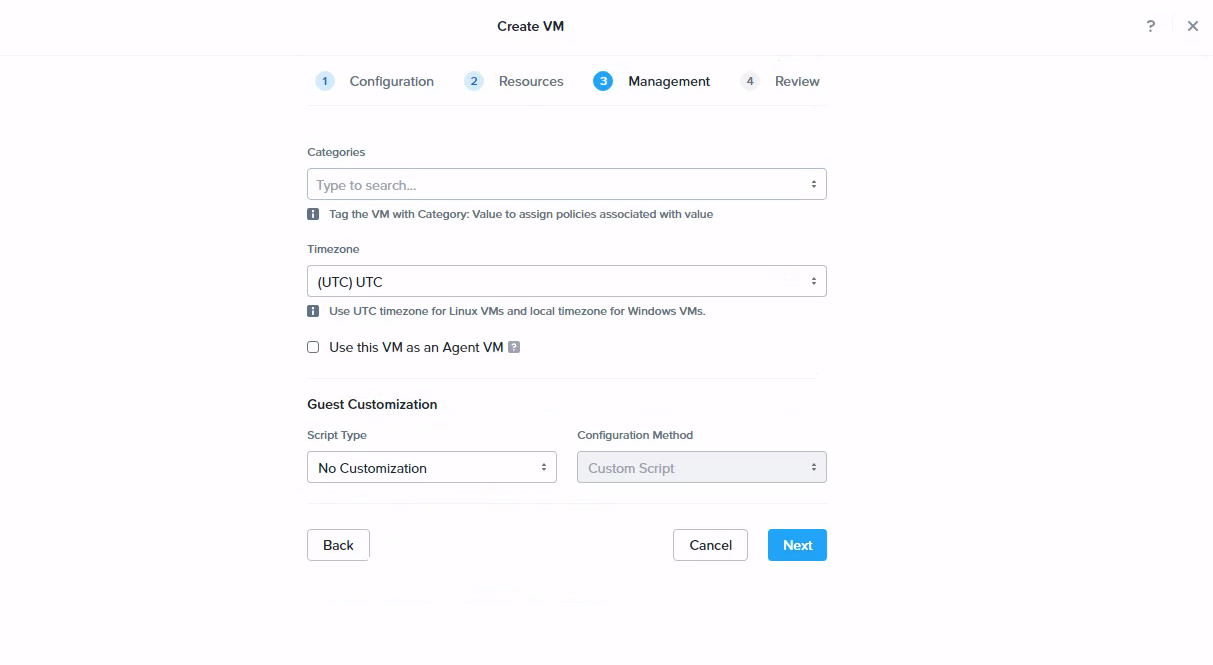The width and height of the screenshot is (1213, 665).
Task: Click the info icon under Categories
Action: click(x=313, y=214)
